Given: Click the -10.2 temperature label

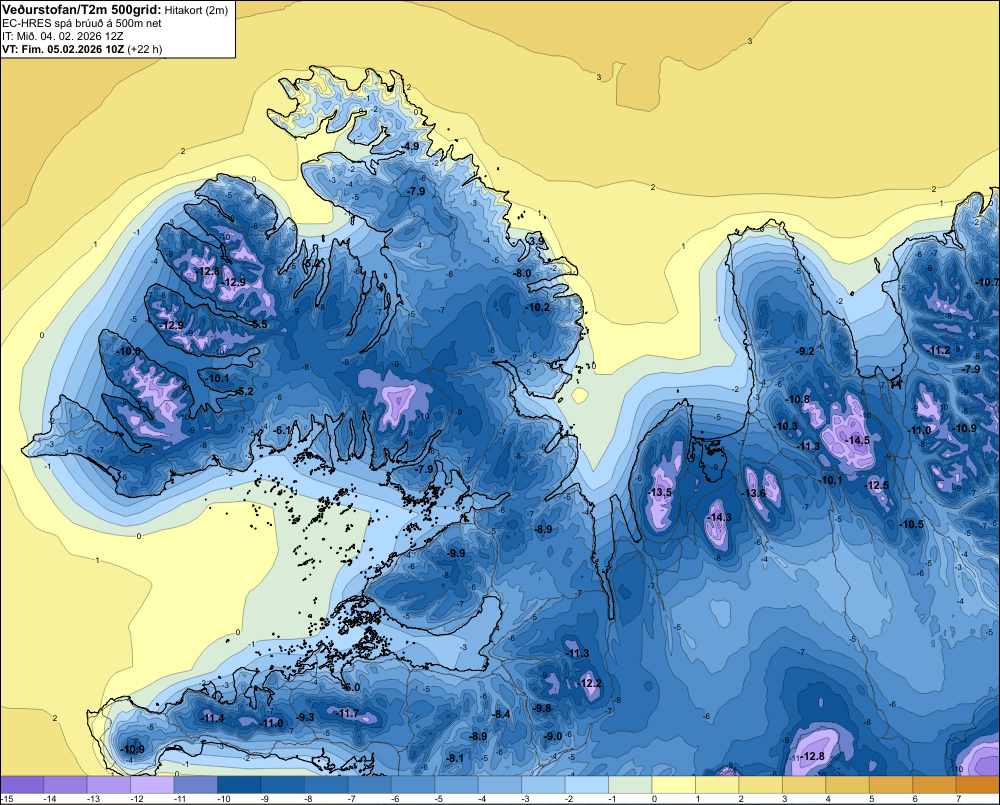Looking at the screenshot, I should pos(538,307).
